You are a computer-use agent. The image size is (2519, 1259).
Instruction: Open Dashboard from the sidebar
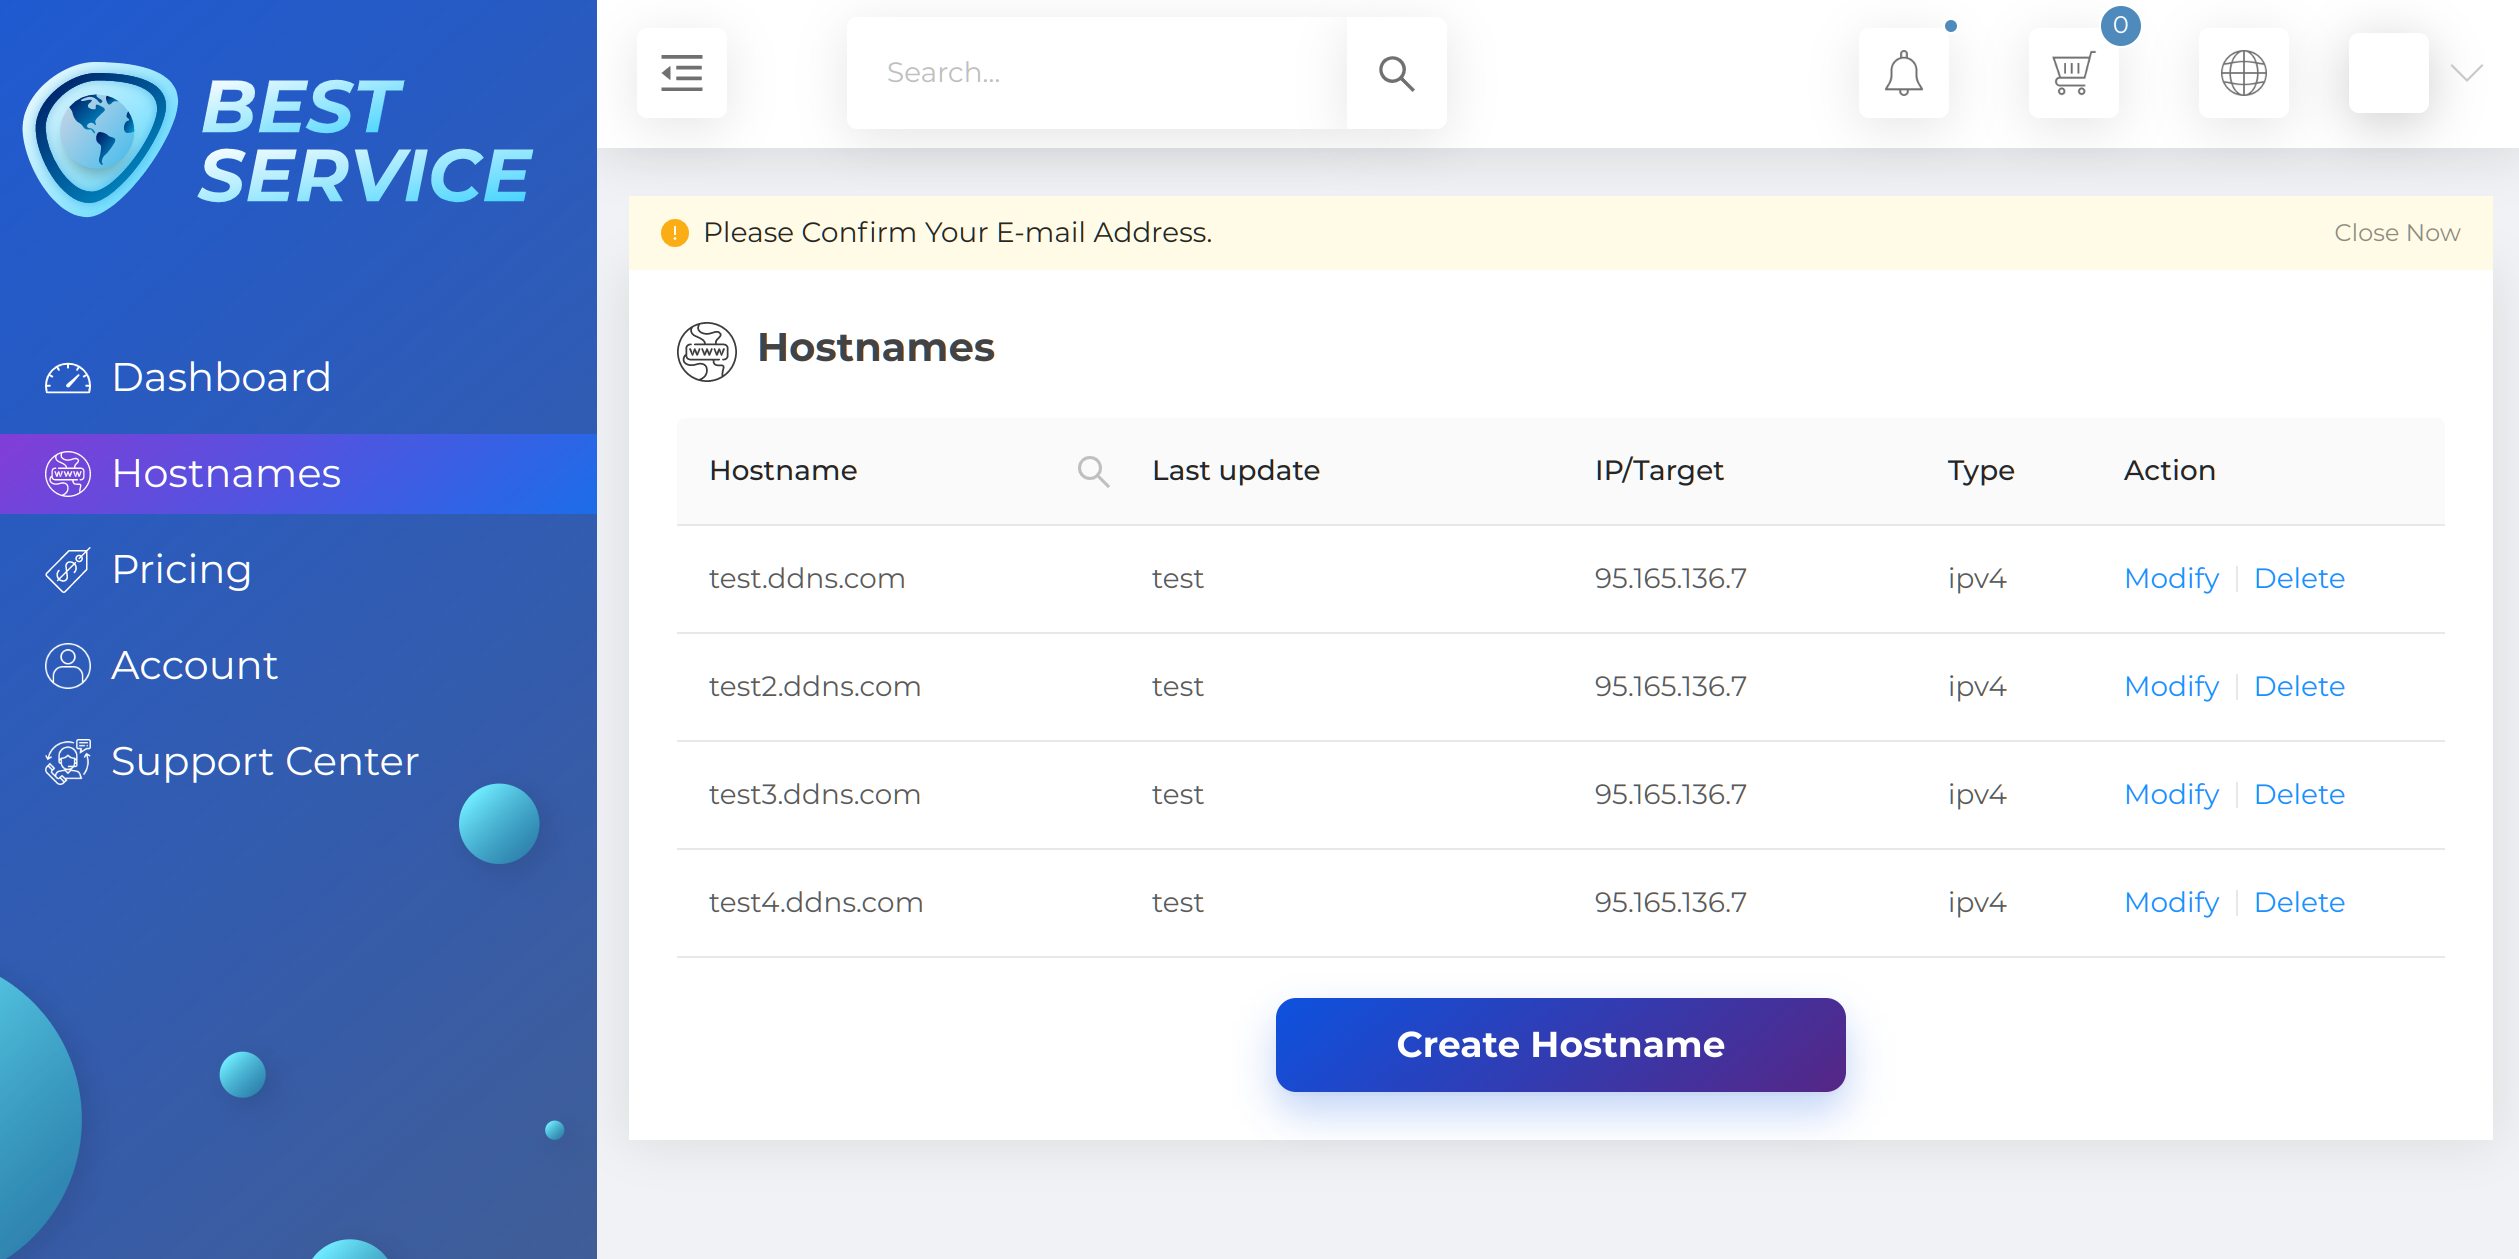221,378
